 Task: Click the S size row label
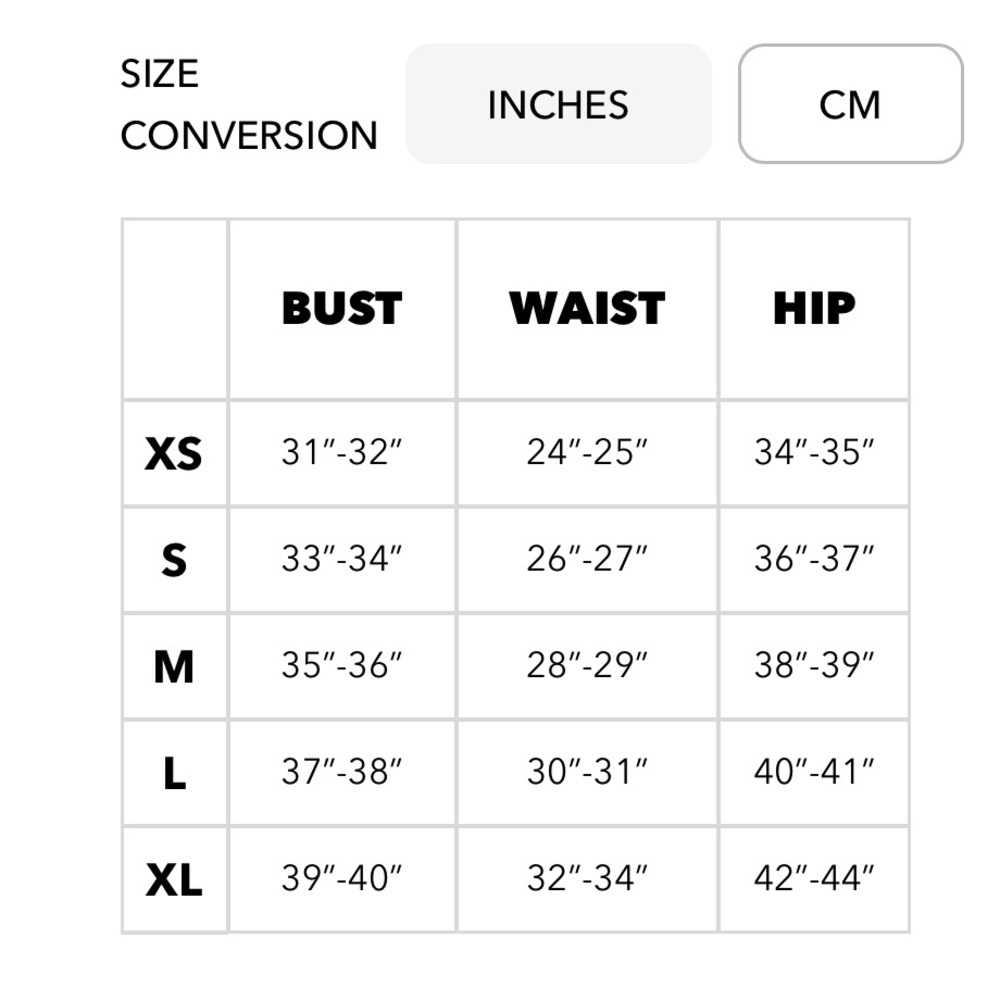[x=173, y=560]
